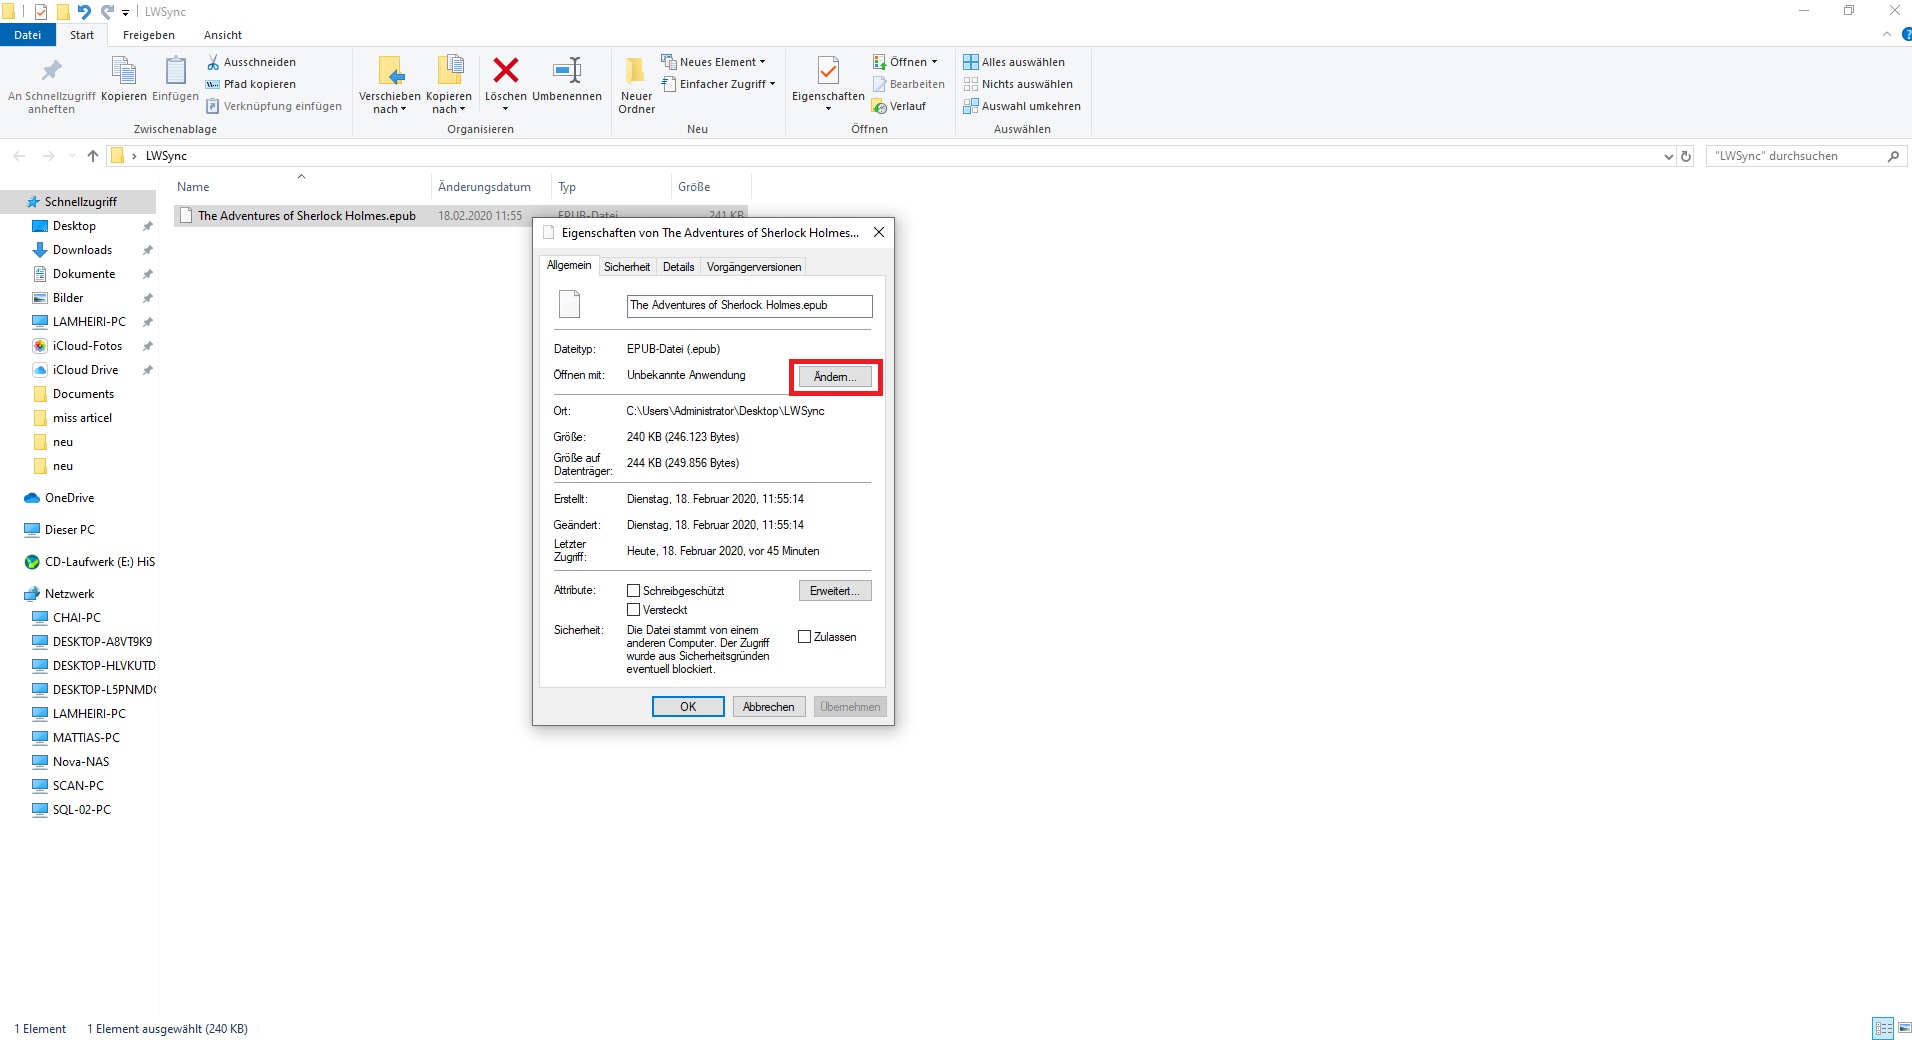1912x1040 pixels.
Task: Expand address bar history dropdown
Action: (x=1668, y=156)
